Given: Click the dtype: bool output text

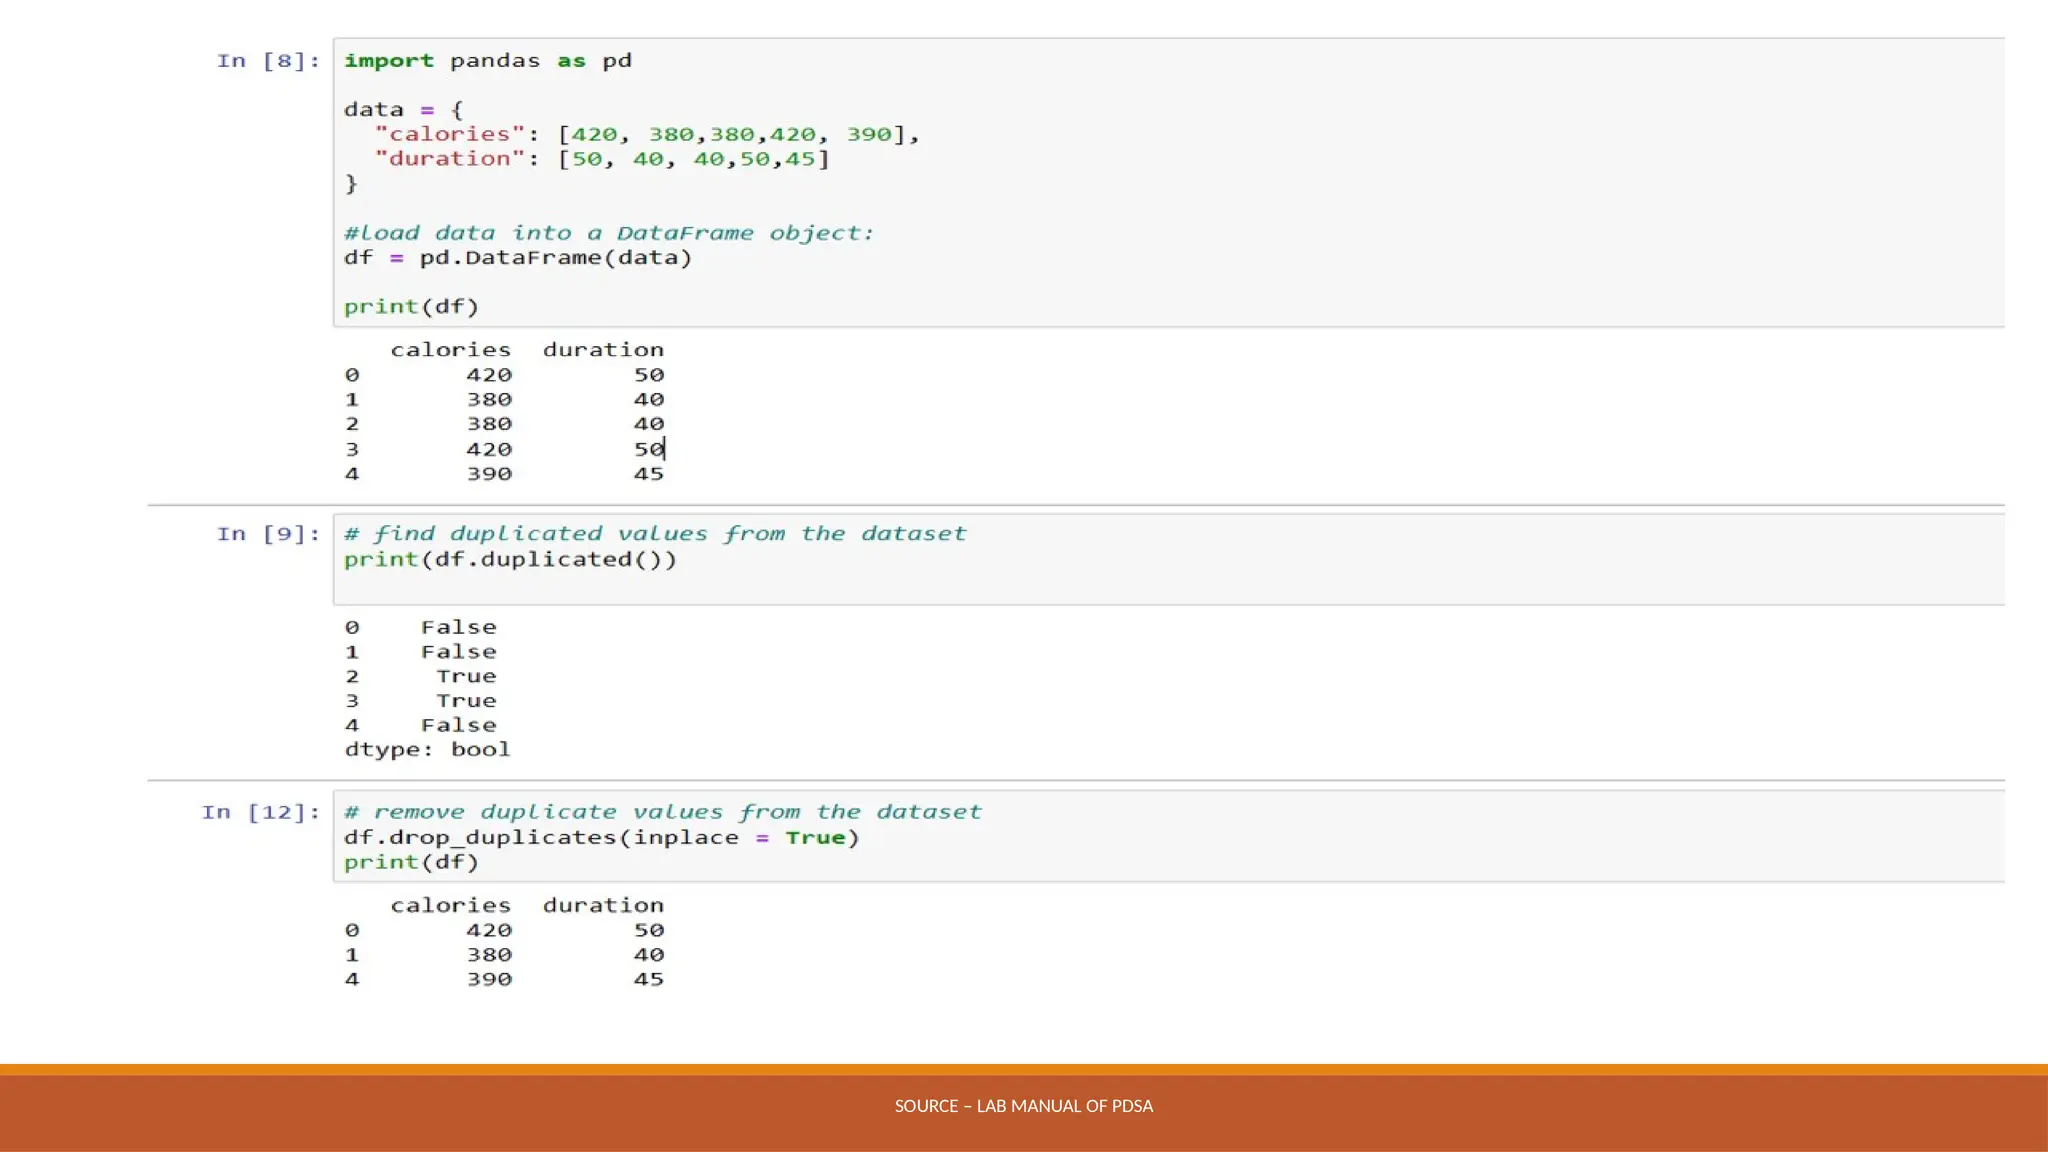Looking at the screenshot, I should click(427, 750).
